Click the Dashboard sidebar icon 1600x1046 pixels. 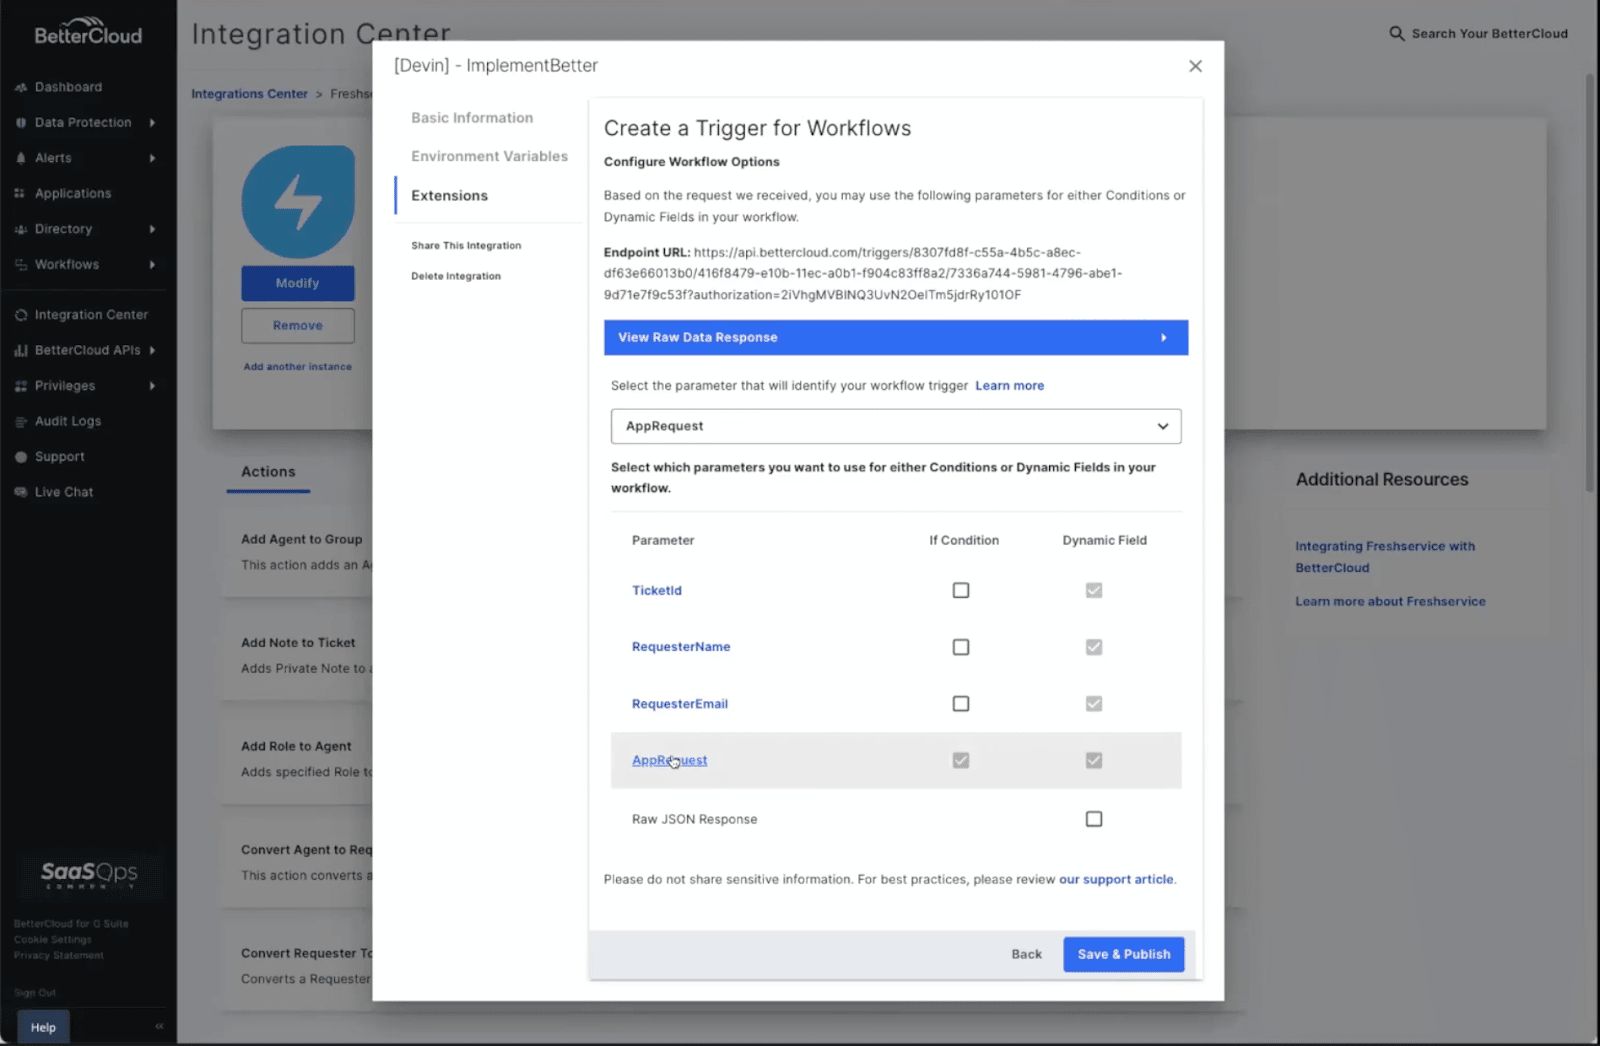click(x=21, y=87)
